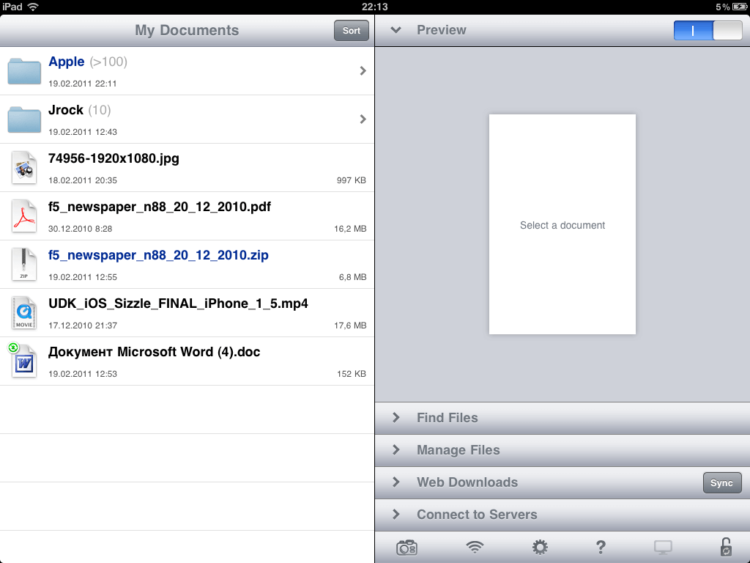Tap the padlock icon
The width and height of the screenshot is (750, 563).
pyautogui.click(x=725, y=547)
